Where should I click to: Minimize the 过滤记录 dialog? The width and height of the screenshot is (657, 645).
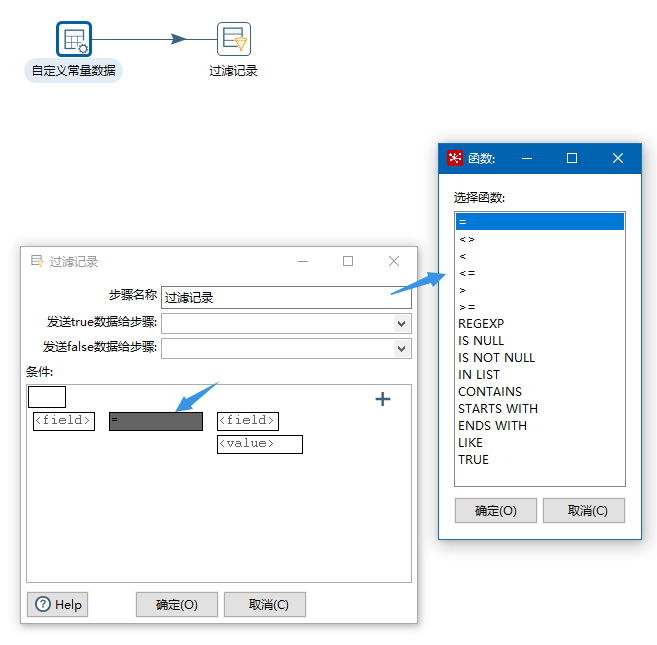pyautogui.click(x=303, y=261)
